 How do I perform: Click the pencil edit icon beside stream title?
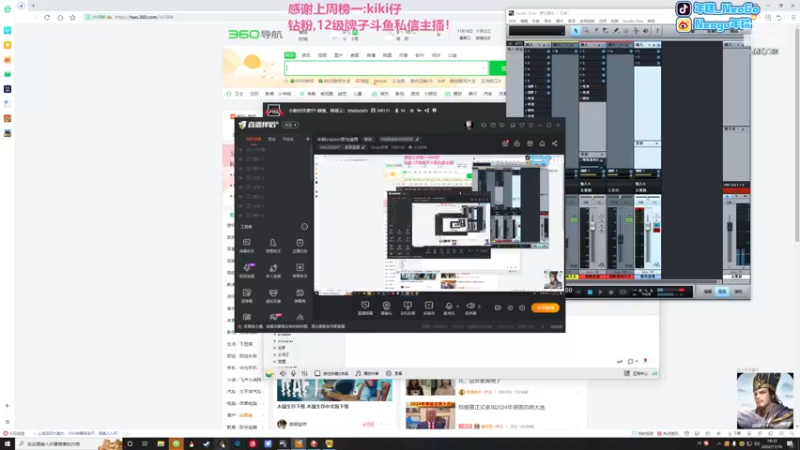[417, 139]
